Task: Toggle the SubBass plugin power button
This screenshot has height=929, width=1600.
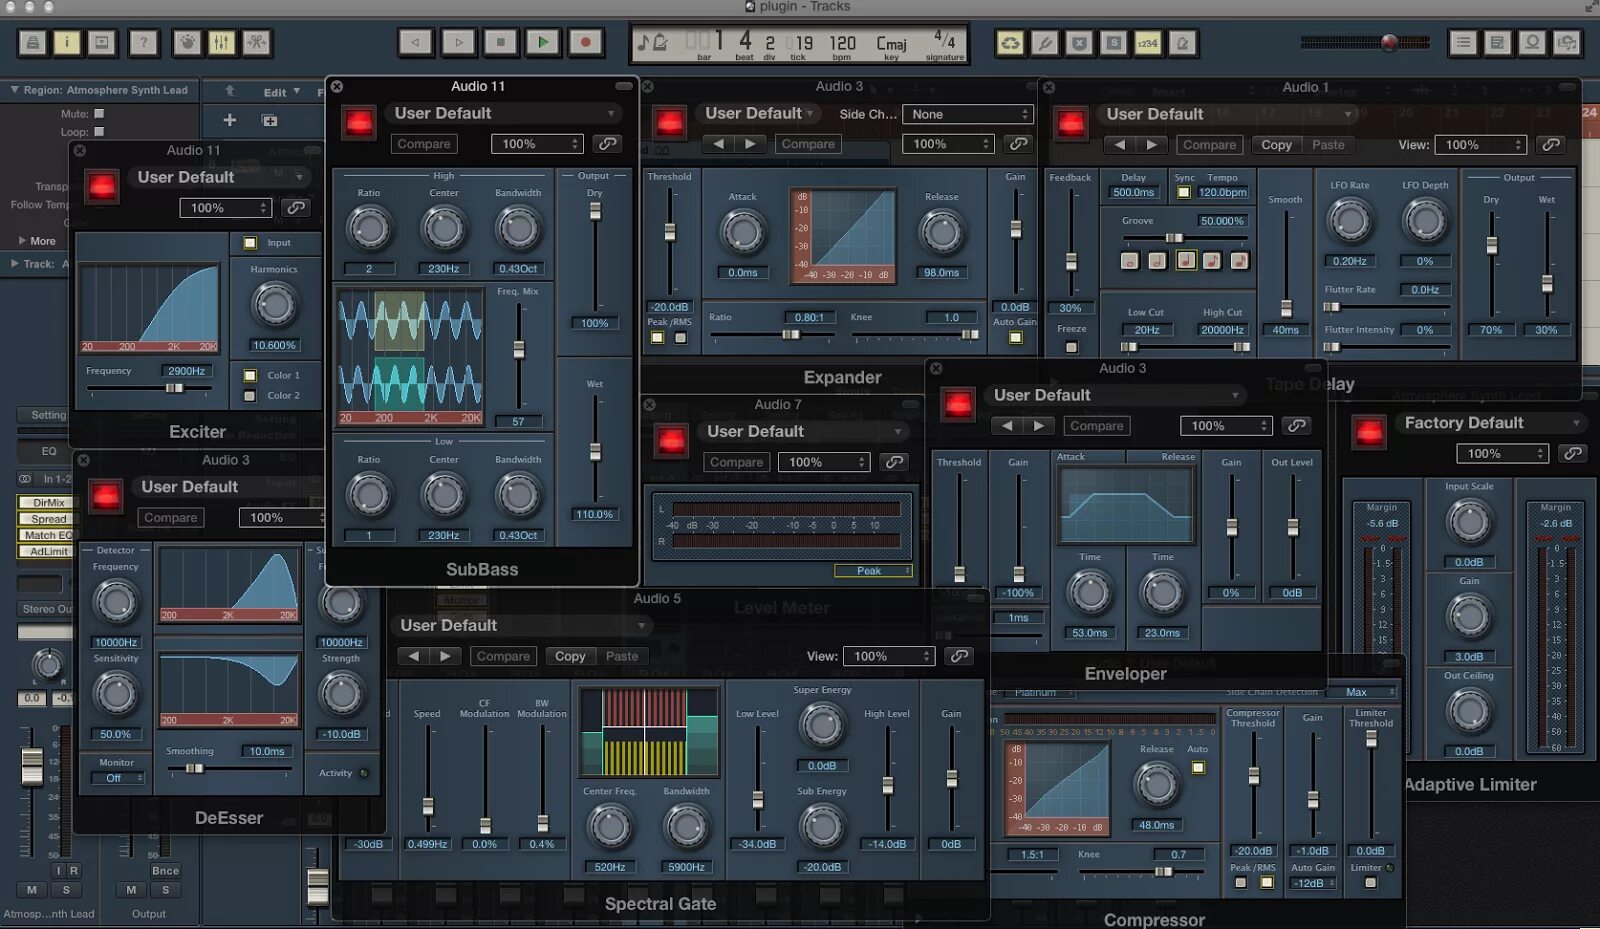Action: [359, 123]
